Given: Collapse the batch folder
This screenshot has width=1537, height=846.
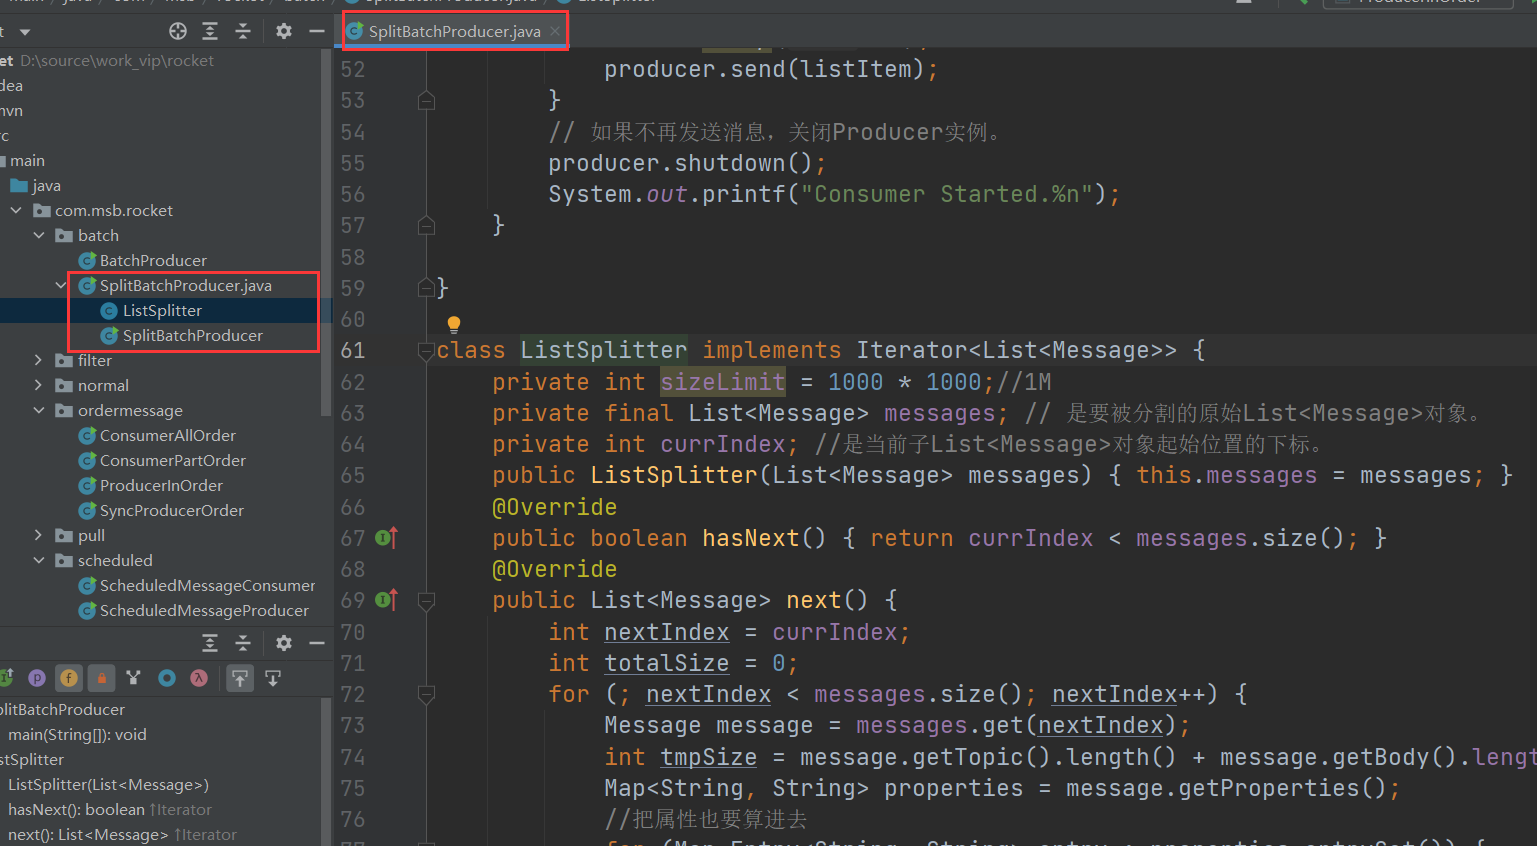Looking at the screenshot, I should (39, 235).
